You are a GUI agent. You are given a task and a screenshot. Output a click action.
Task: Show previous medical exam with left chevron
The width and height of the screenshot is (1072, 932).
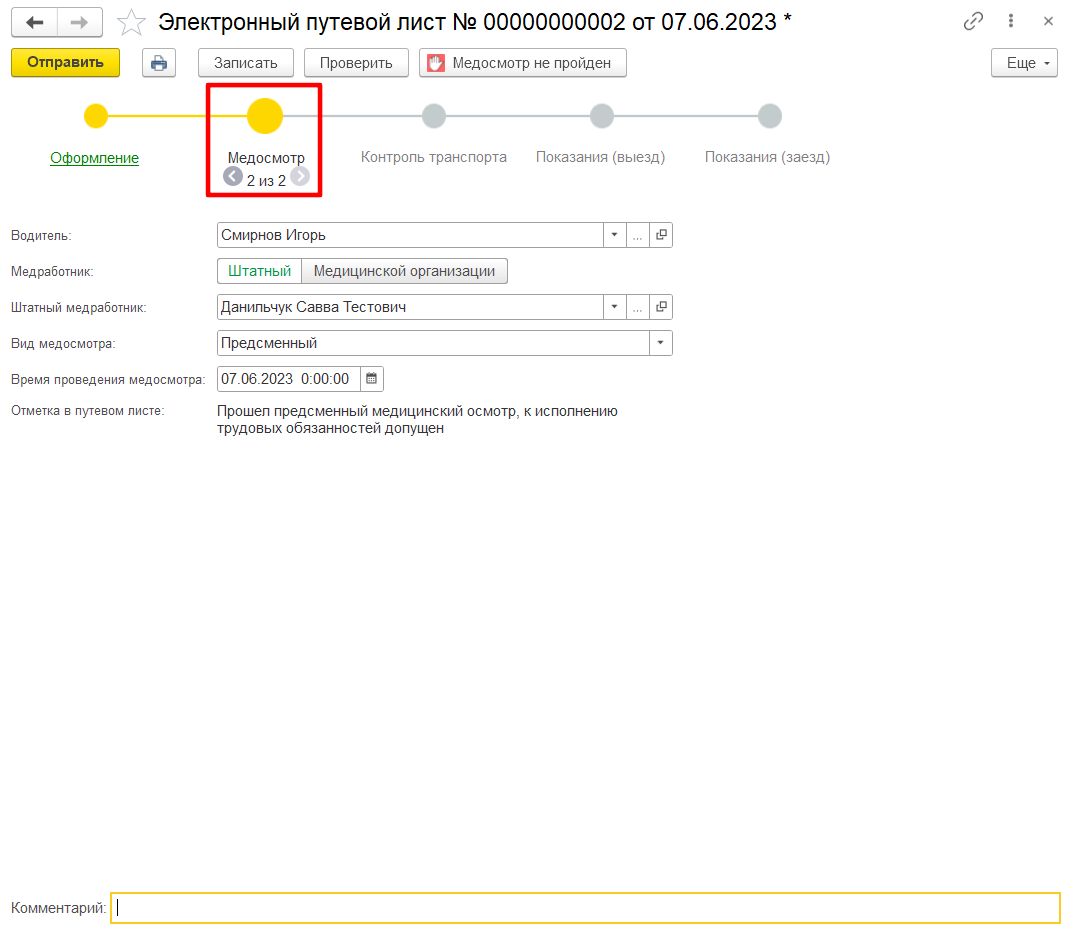pos(233,176)
